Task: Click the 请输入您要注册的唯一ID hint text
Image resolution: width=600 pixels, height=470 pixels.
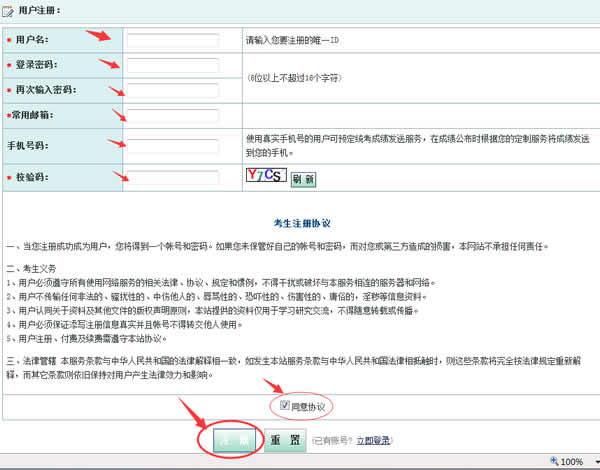Action: pyautogui.click(x=292, y=41)
